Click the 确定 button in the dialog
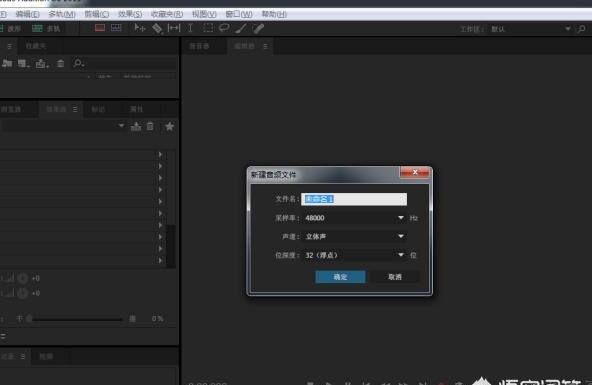The height and width of the screenshot is (385, 592). (340, 277)
